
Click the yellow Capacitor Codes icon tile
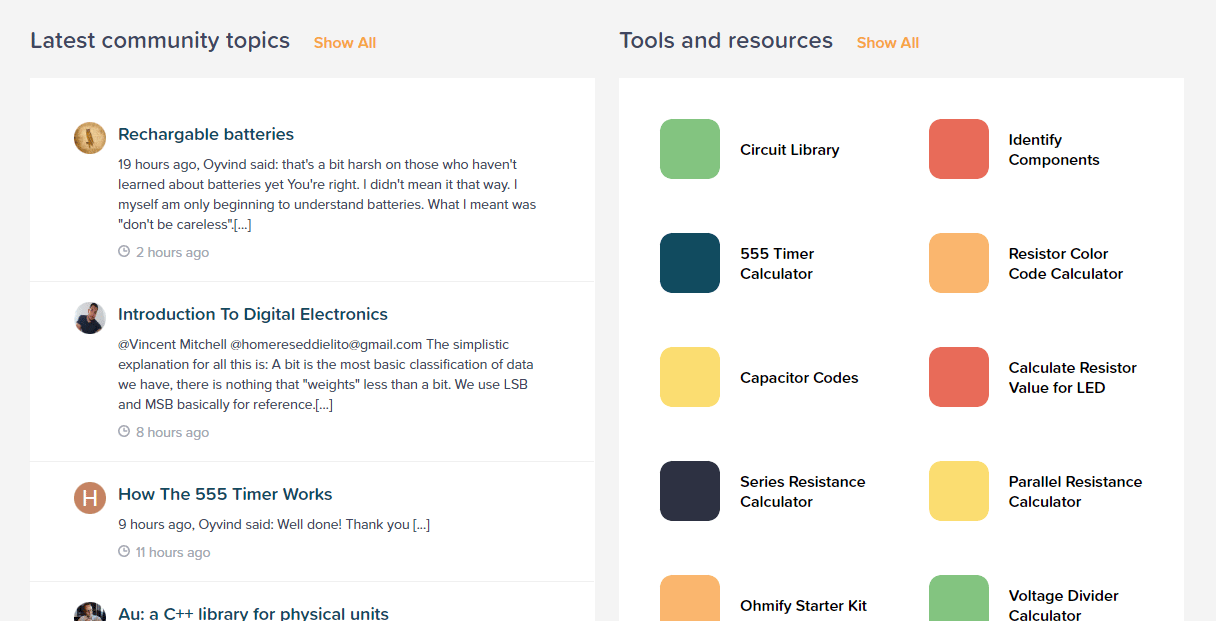click(x=689, y=377)
